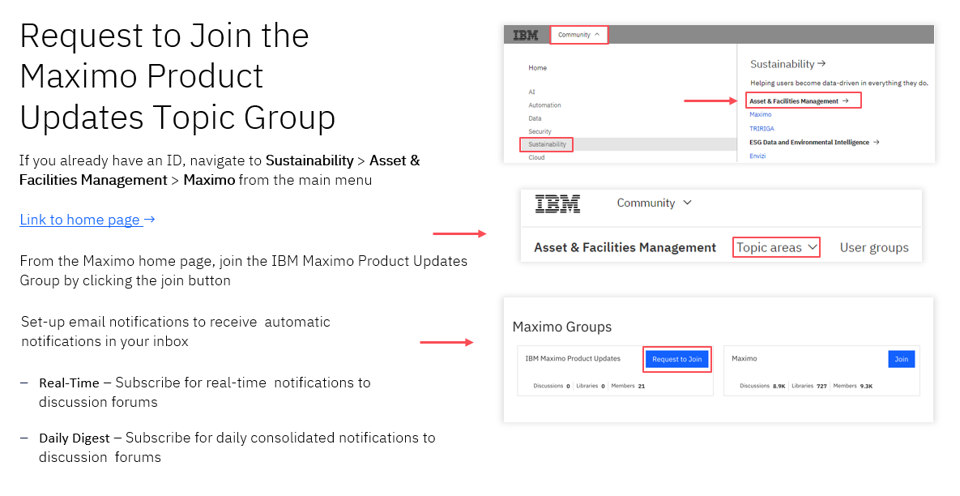Select Data in the community menu
The image size is (960, 496).
(534, 118)
